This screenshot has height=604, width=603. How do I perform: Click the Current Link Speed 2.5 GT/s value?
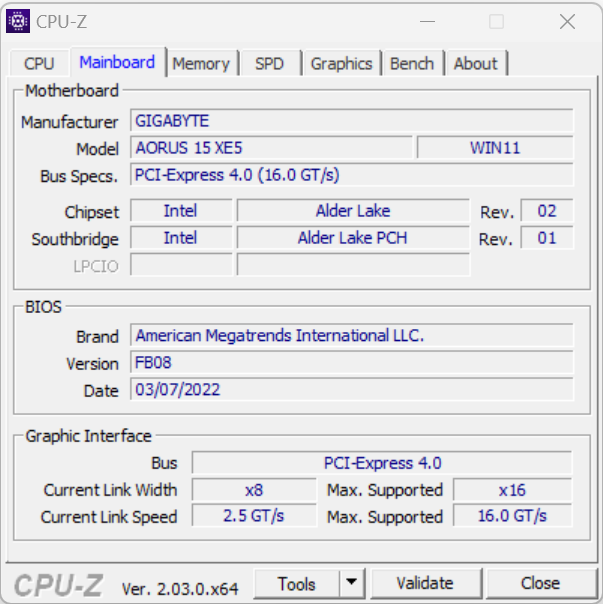click(254, 515)
